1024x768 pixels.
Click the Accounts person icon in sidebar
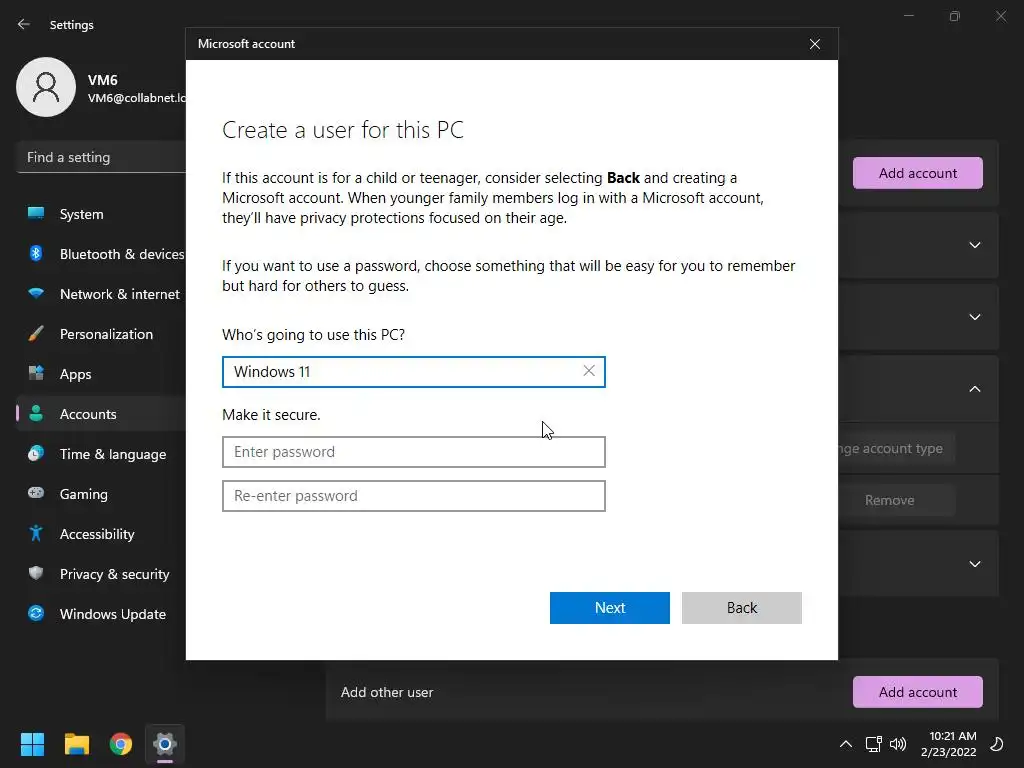[x=36, y=413]
